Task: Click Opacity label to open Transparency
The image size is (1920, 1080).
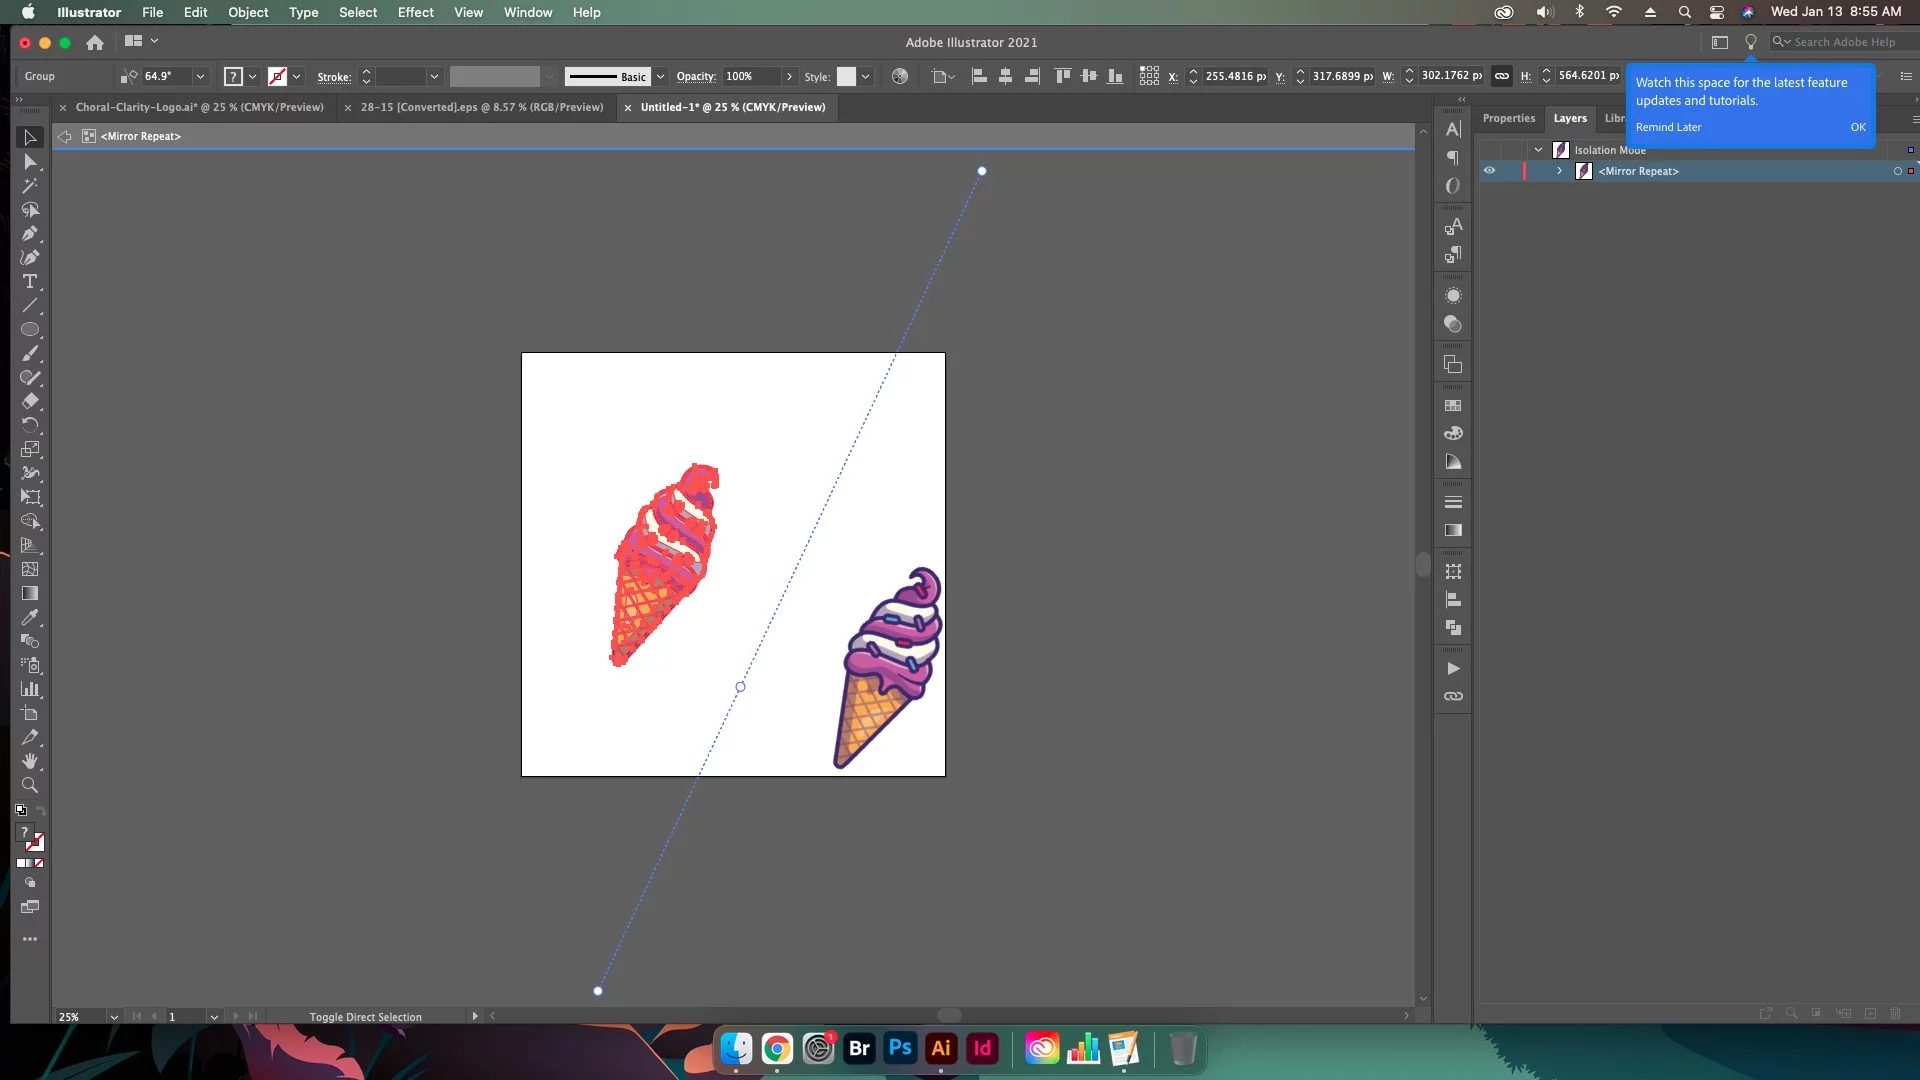Action: click(696, 76)
